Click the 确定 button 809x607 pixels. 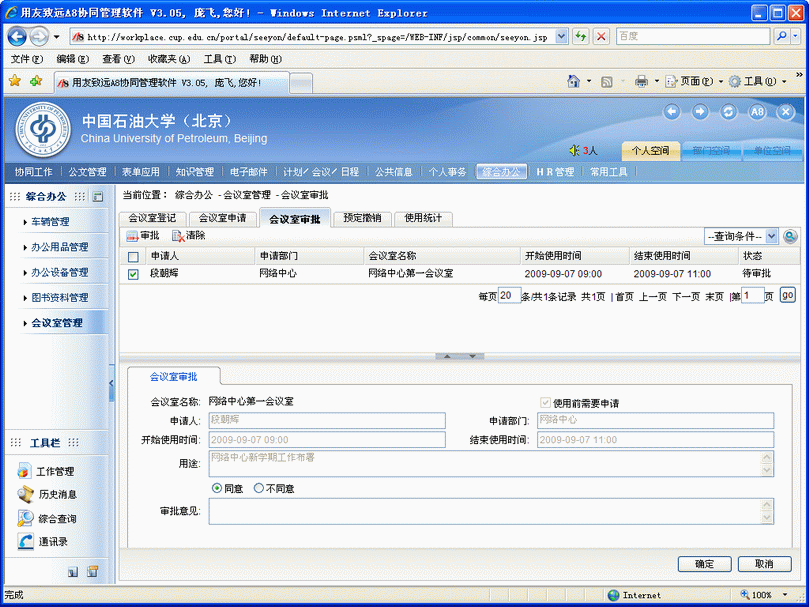click(x=705, y=564)
